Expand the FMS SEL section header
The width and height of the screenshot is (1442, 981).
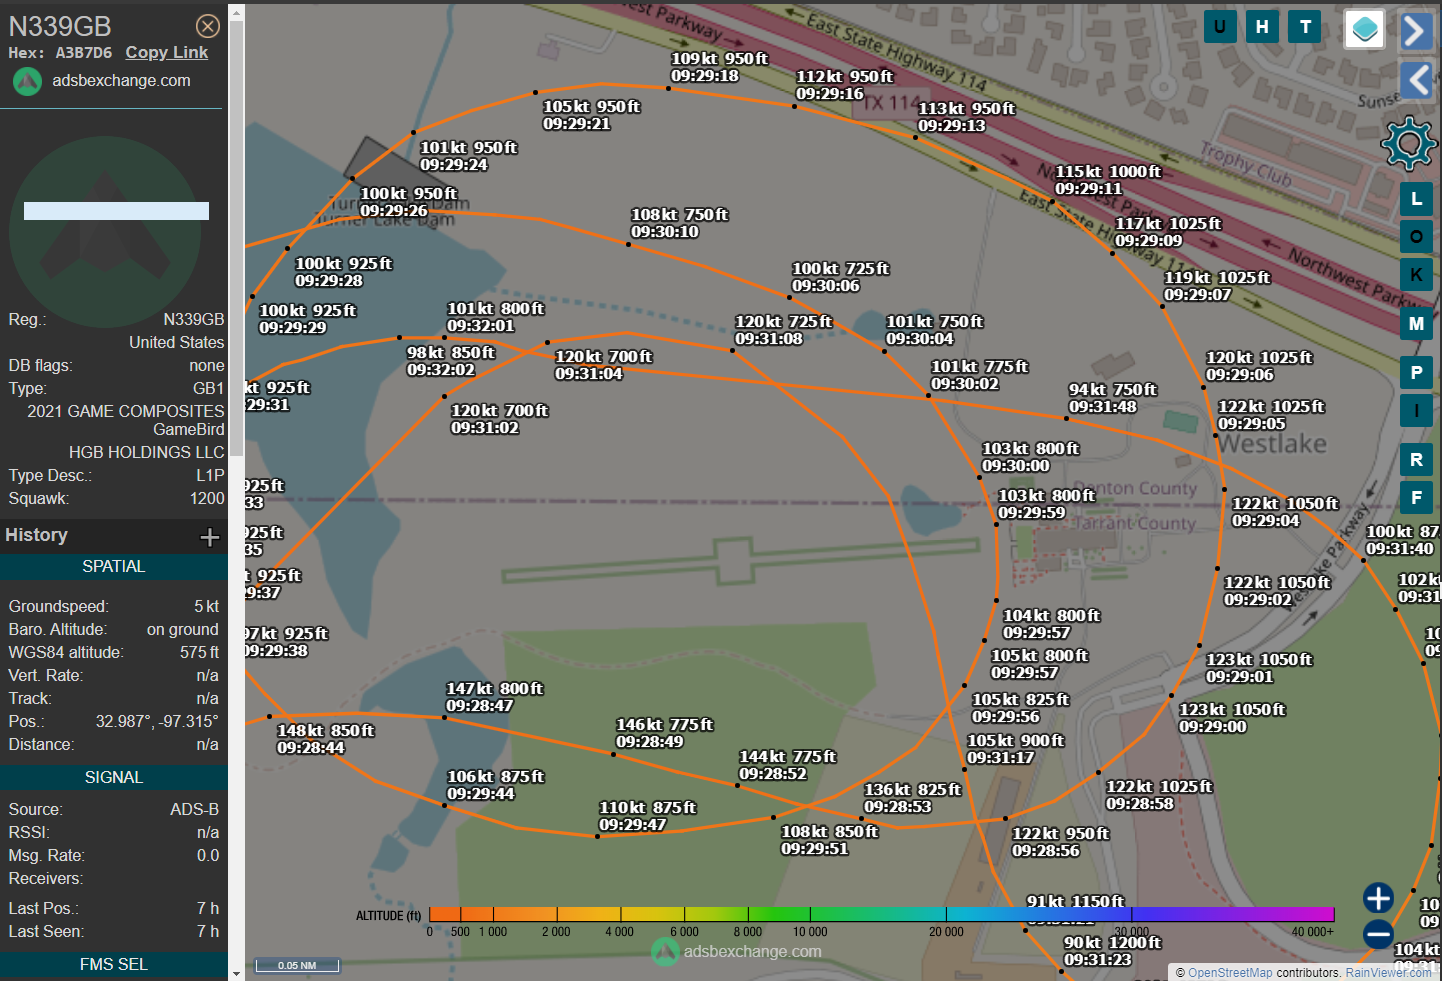114,965
